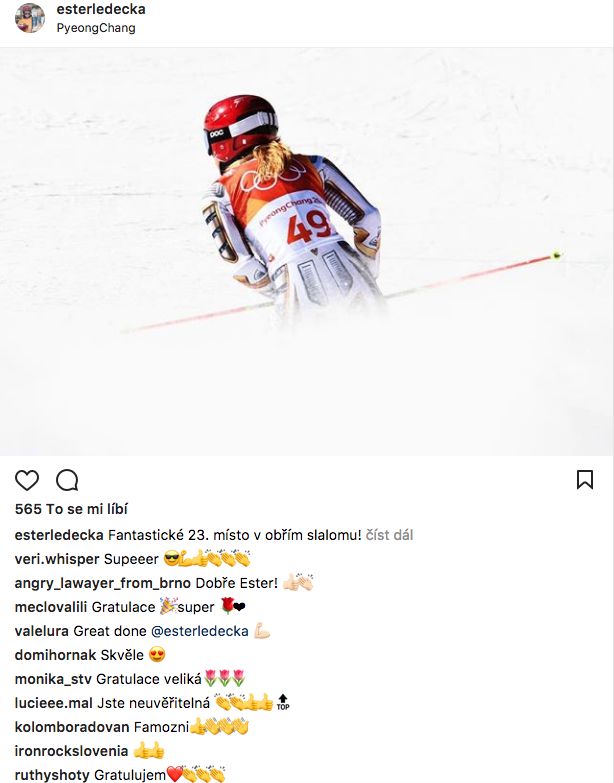Visit the angry_lawayer_from_brno profile
Screen dimensions: 614x783
tap(103, 583)
